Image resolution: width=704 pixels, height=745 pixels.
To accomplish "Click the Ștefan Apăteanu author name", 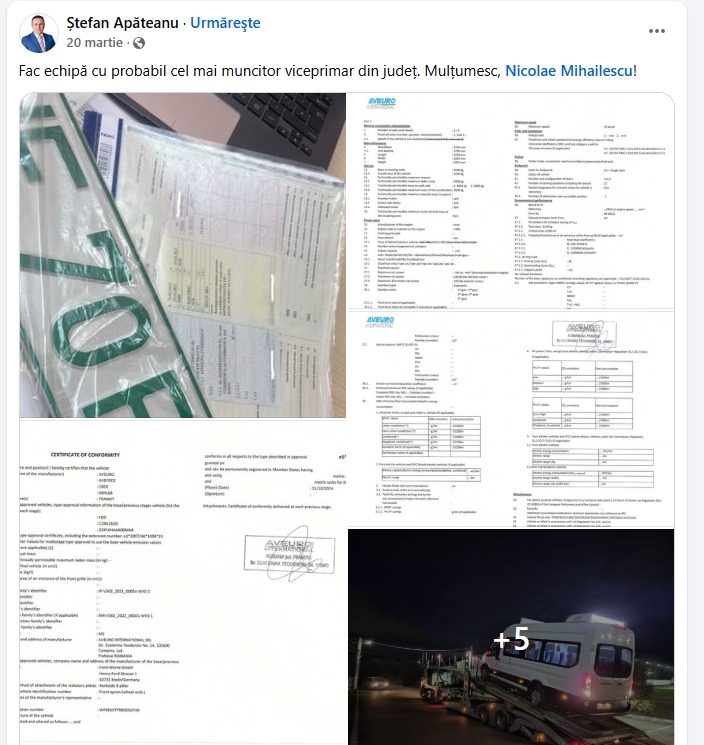I will 122,22.
